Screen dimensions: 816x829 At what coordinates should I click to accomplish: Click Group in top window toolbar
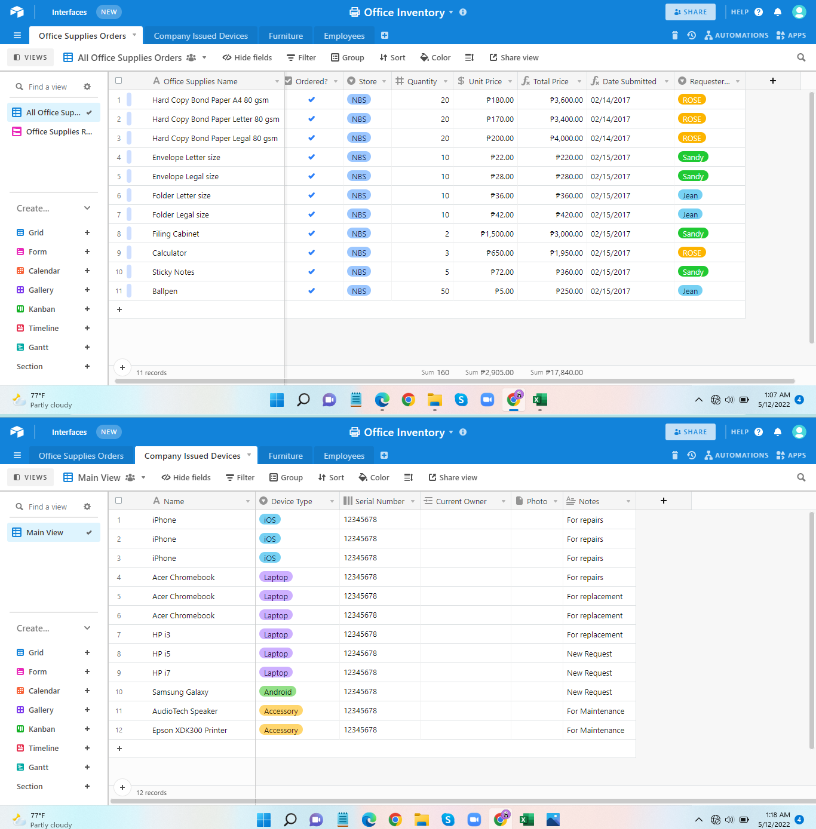pyautogui.click(x=347, y=58)
